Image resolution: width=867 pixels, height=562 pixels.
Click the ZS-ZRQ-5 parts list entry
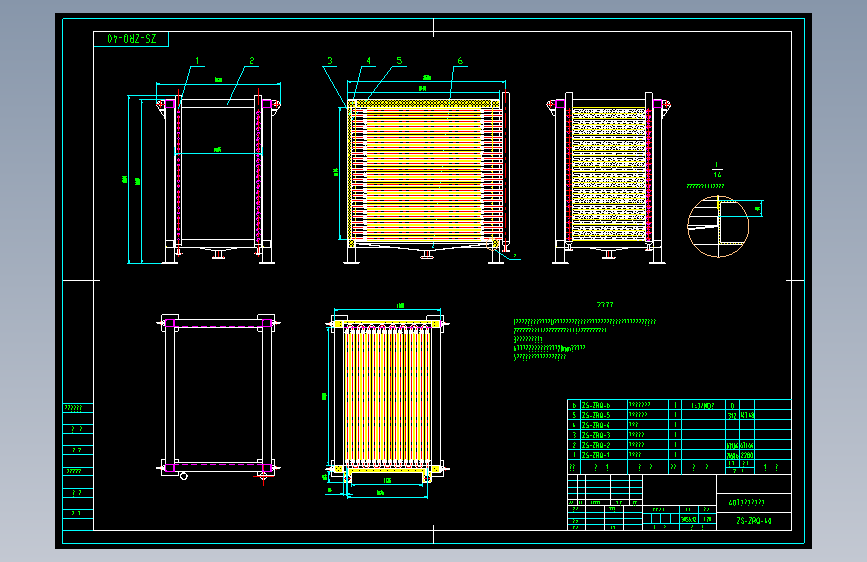(x=596, y=415)
